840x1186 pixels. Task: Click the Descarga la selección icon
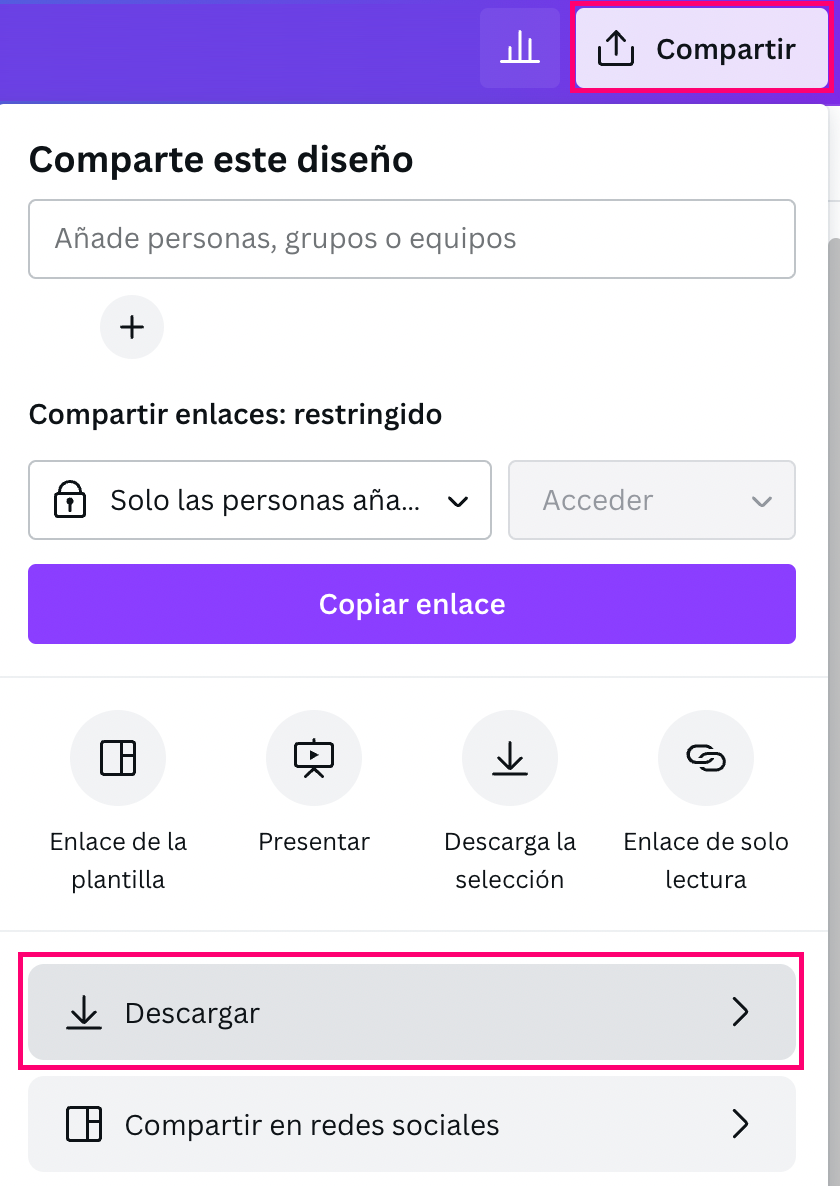tap(510, 759)
